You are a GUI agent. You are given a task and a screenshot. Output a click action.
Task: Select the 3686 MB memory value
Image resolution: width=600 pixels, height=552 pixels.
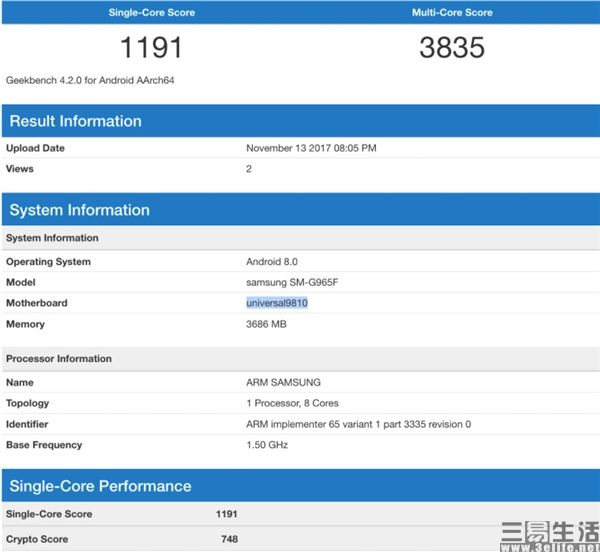pyautogui.click(x=266, y=324)
